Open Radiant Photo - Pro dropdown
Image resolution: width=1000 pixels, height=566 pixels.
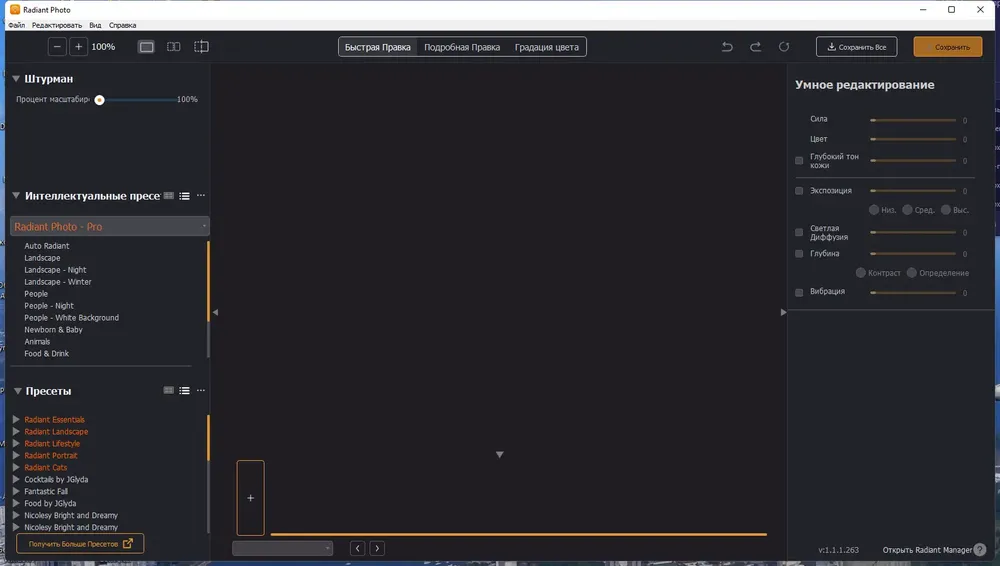110,227
